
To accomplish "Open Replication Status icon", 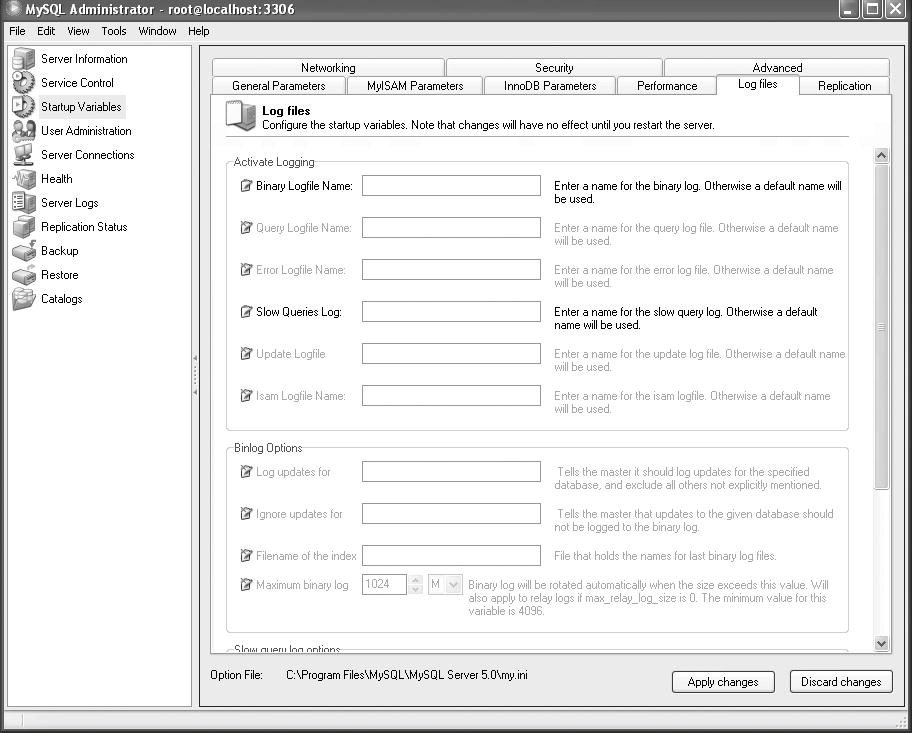I will (x=24, y=227).
